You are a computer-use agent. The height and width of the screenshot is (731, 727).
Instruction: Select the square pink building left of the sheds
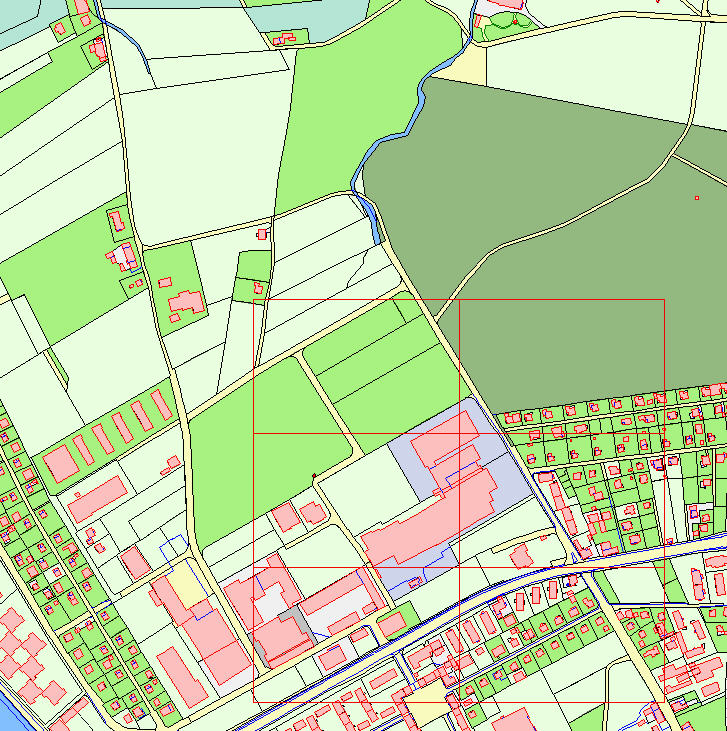[62, 464]
